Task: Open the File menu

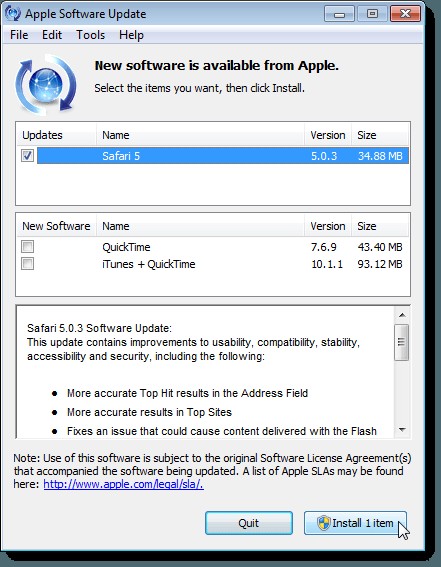Action: 19,35
